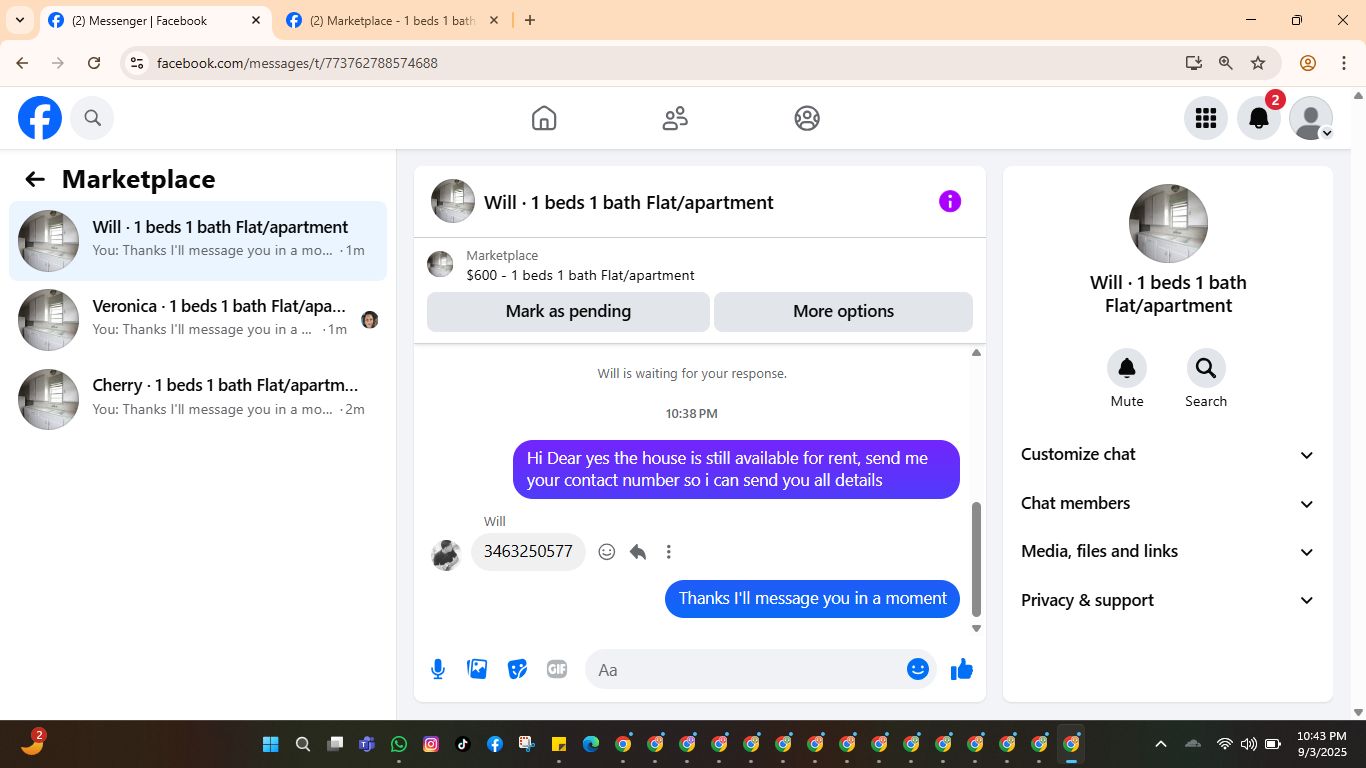Viewport: 1366px width, 768px height.
Task: Open the purple conversation information icon
Action: pos(950,201)
